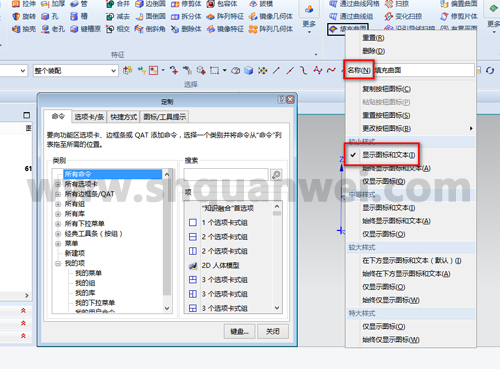Click the 合并 (Unite) boolean icon
500x369 pixels.
(110, 4)
